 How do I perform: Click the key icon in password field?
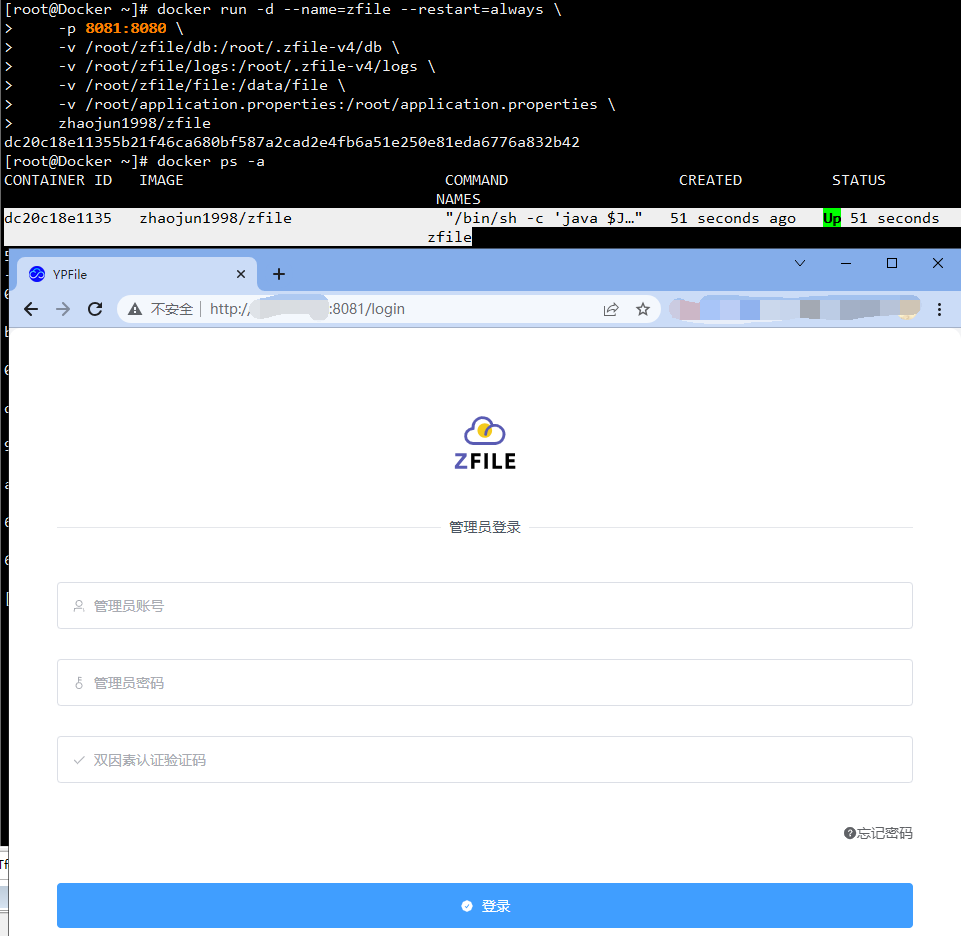pyautogui.click(x=78, y=683)
